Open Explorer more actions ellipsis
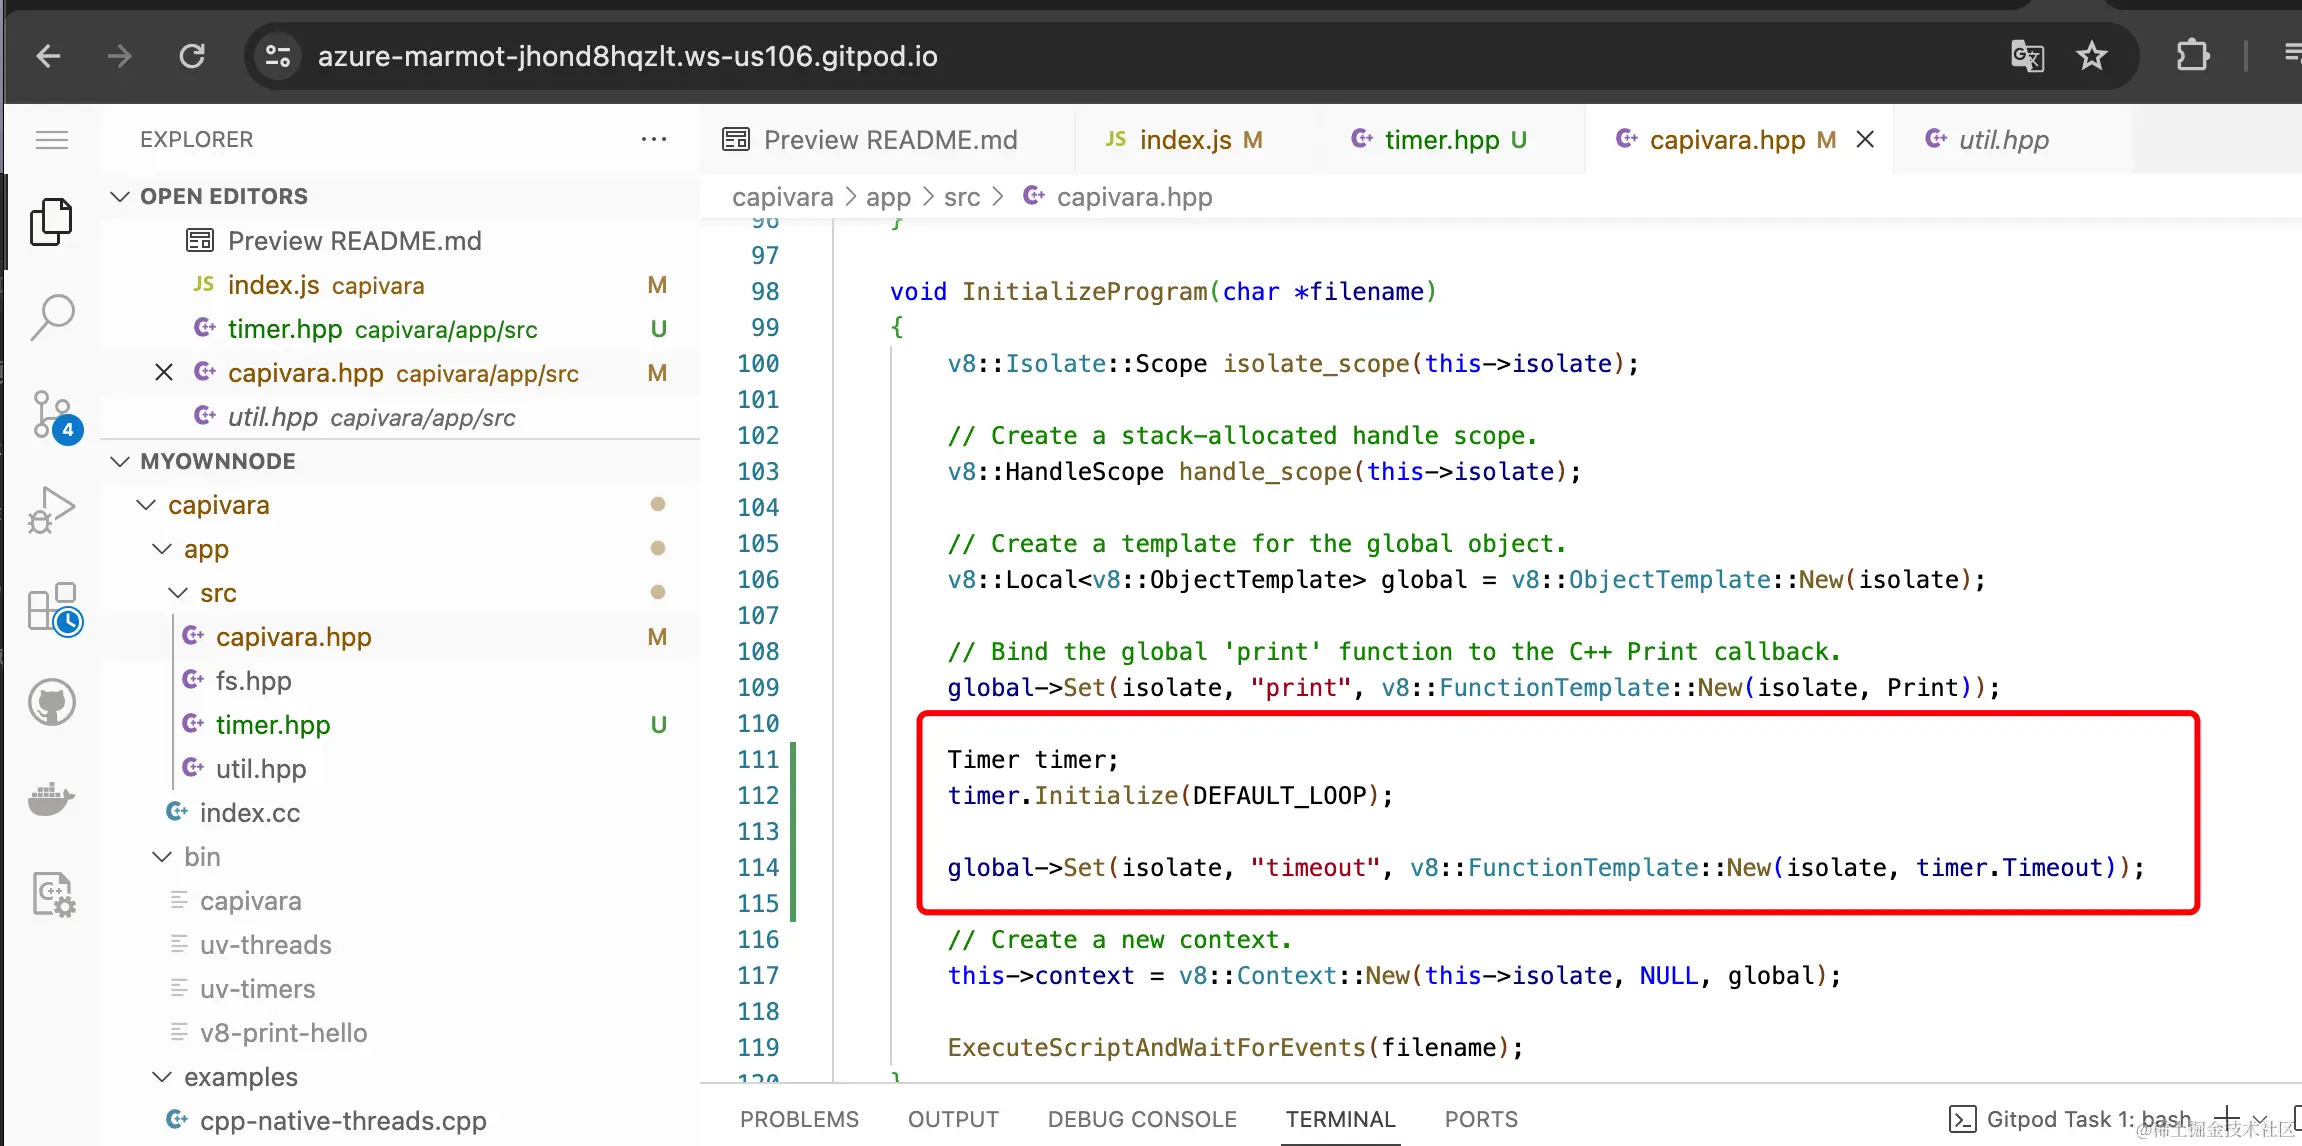 click(654, 140)
